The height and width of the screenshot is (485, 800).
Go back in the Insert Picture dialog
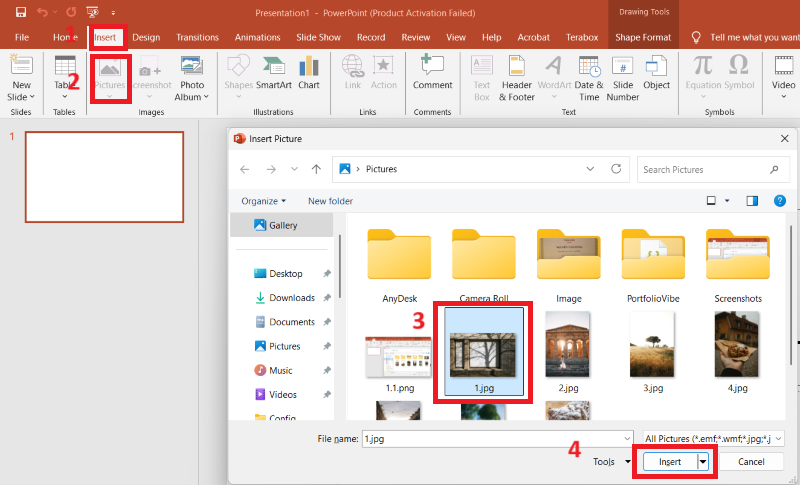pyautogui.click(x=245, y=169)
